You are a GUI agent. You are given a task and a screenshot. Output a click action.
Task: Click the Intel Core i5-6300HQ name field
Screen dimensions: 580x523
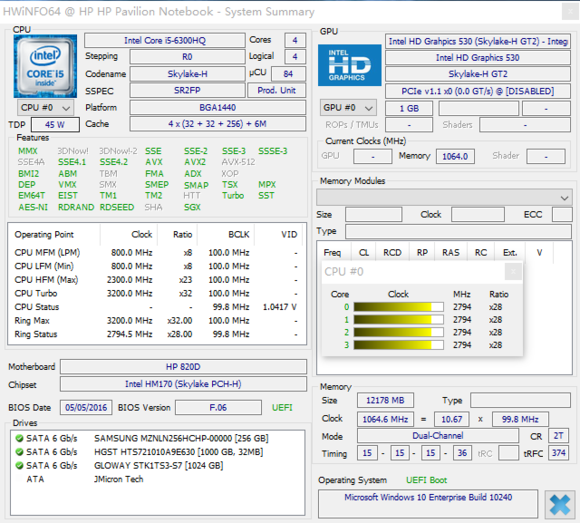165,40
